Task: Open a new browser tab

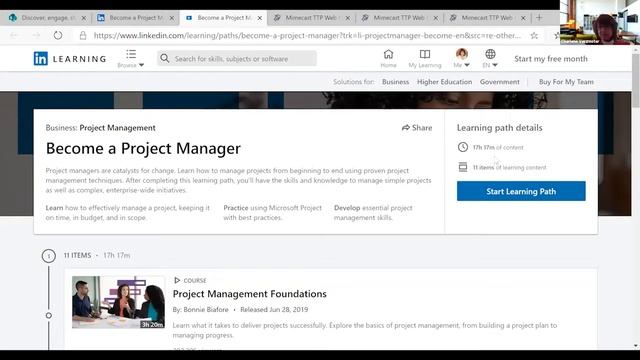Action: tap(539, 18)
